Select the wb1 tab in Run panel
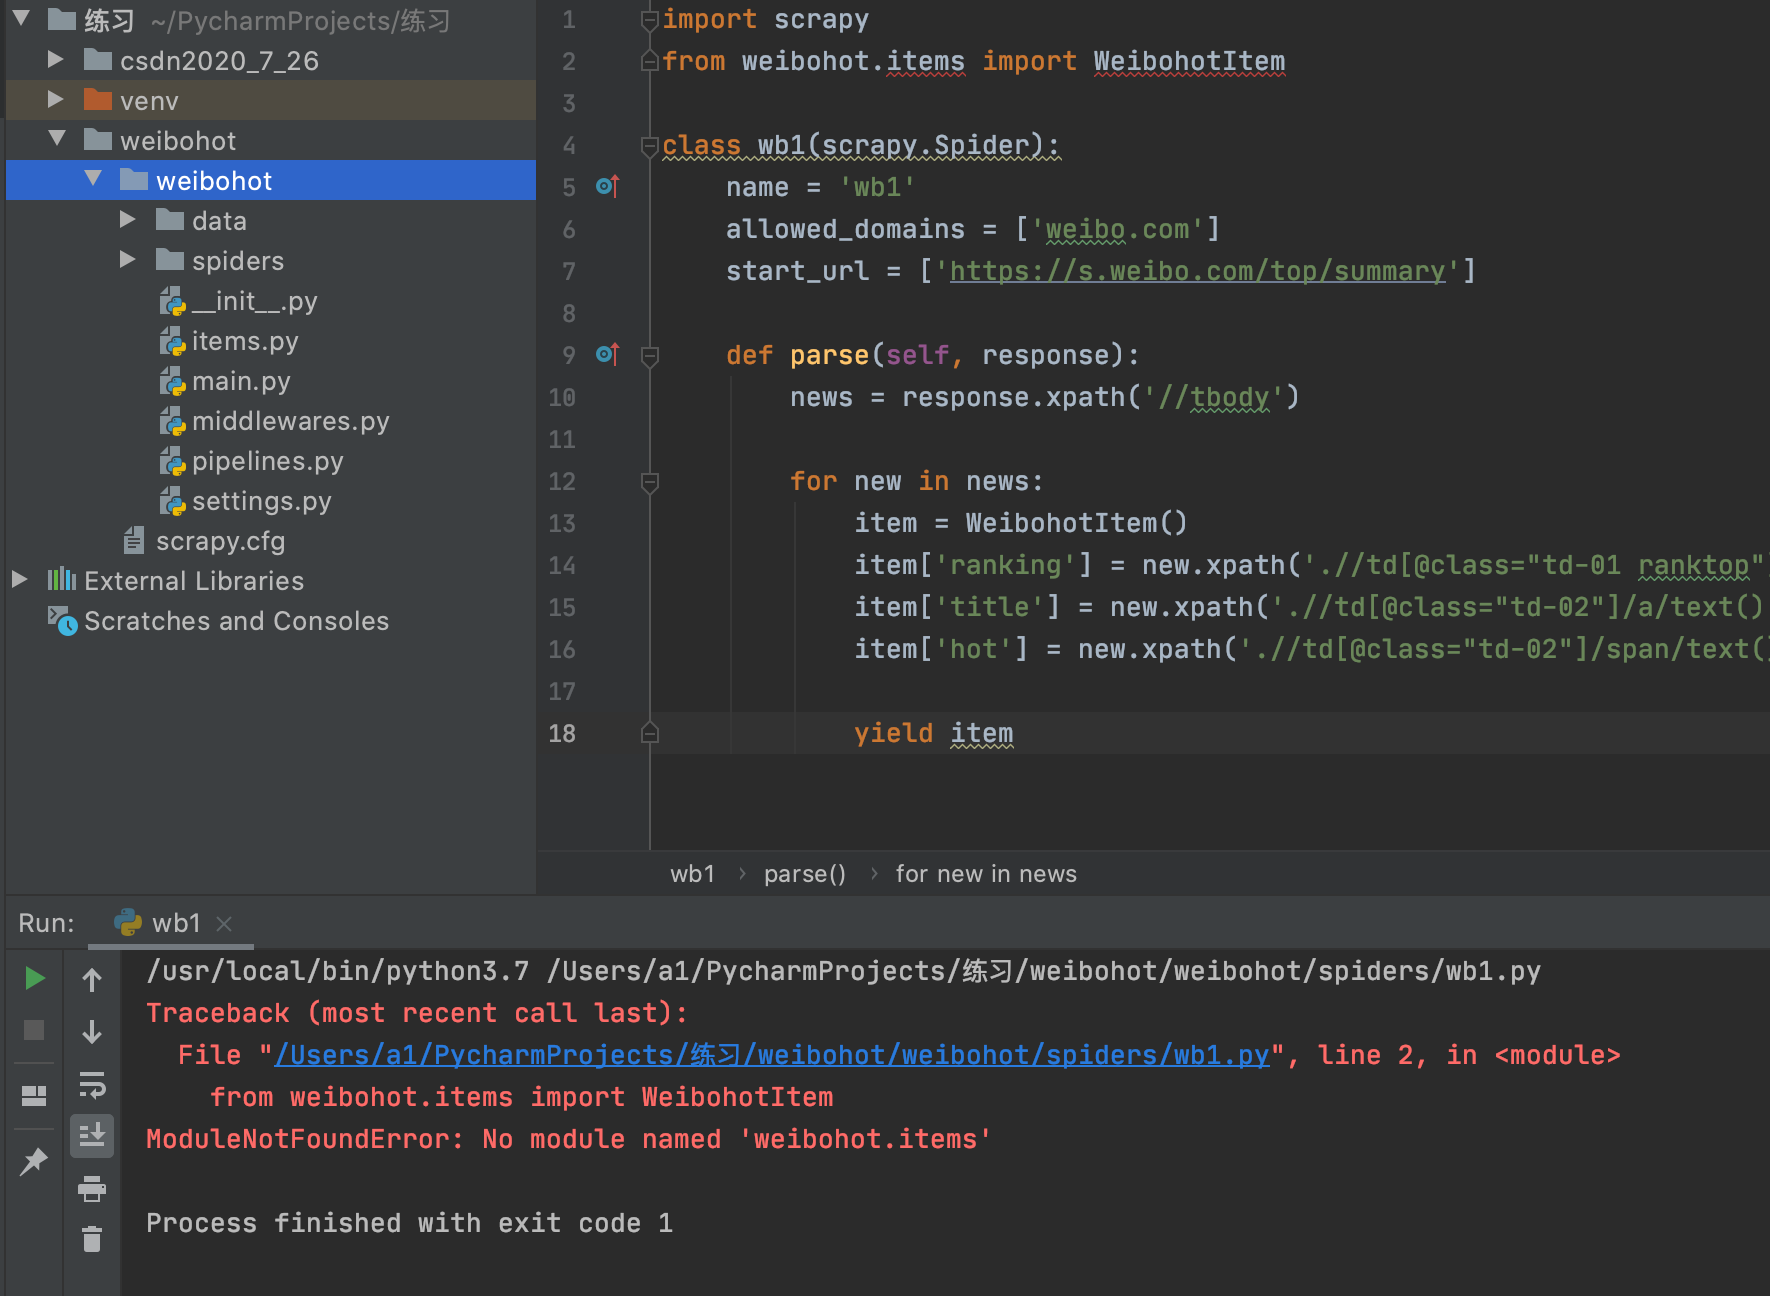1770x1296 pixels. click(x=171, y=923)
